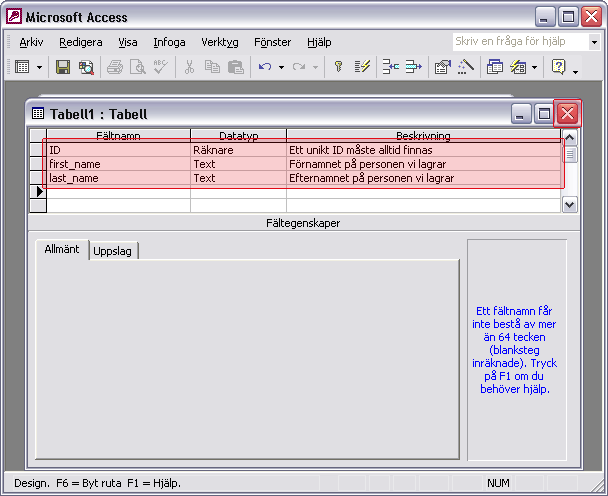This screenshot has height=496, width=608.
Task: Click the 'Skriv en fråga för hjälp' box
Action: coord(518,42)
